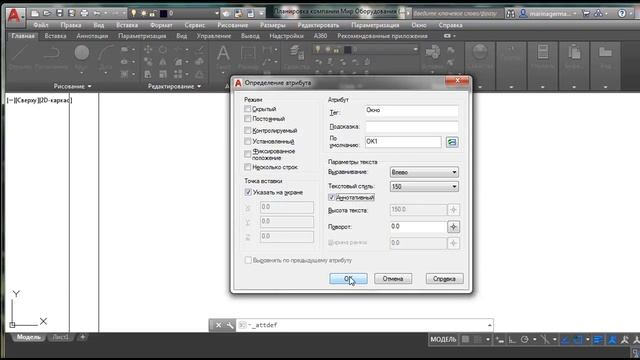Screen dimensions: 640x360
Task: Toggle grid display in status bar
Action: [x=465, y=339]
